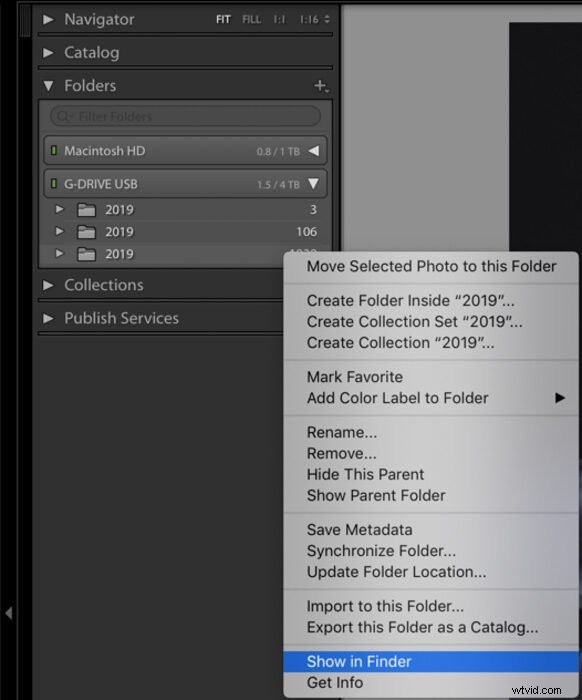Choose Remove... from context menu
The height and width of the screenshot is (700, 582).
[x=431, y=453]
